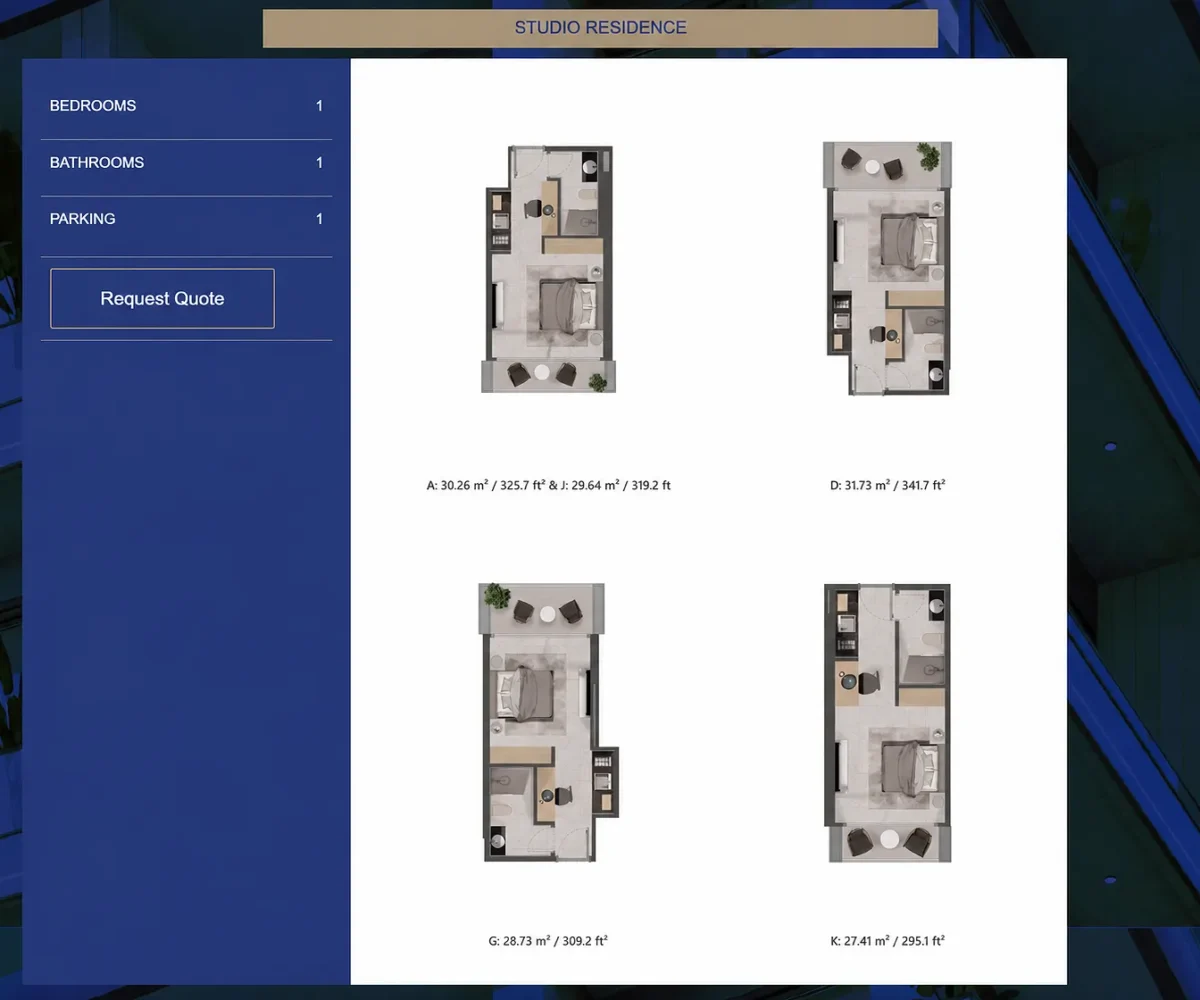
Task: Click the G: 28.73 m² / 309.2 ft² caption
Action: [x=548, y=941]
